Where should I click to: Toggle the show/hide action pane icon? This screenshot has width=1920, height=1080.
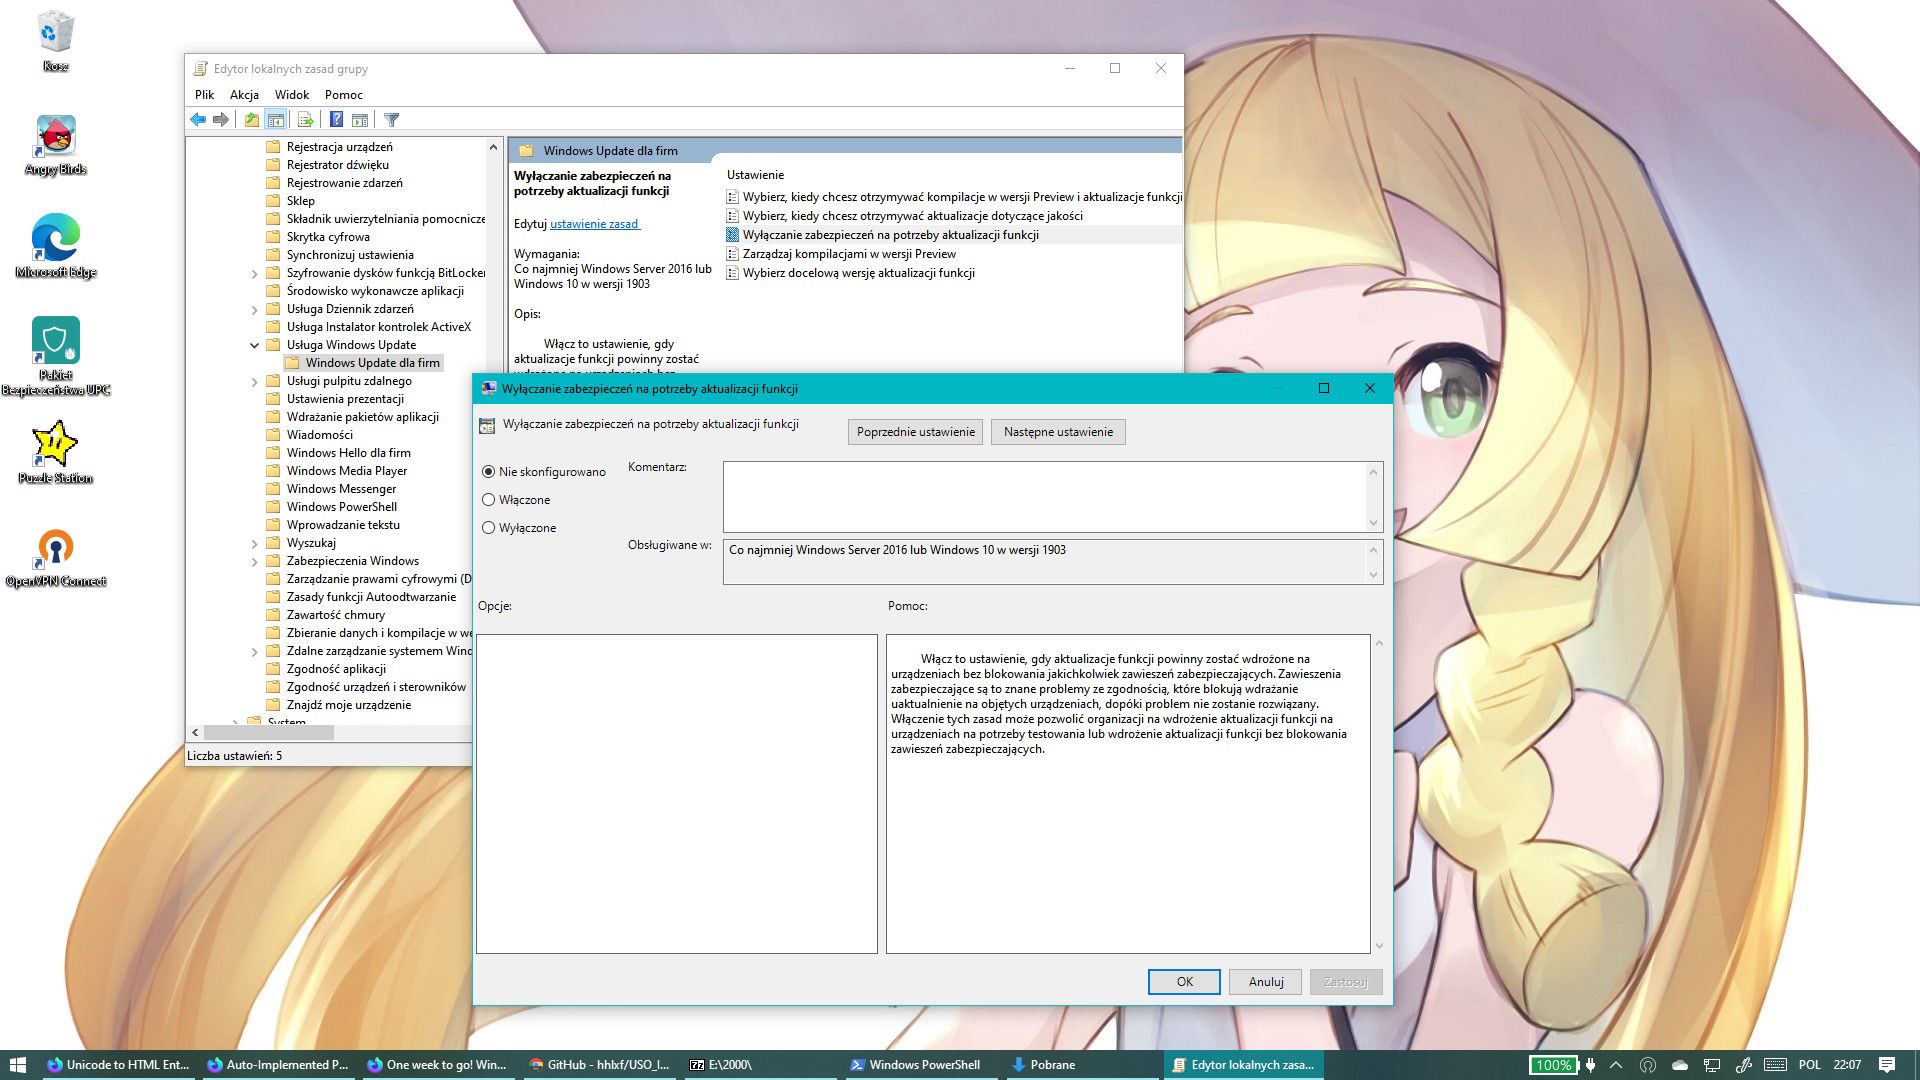(360, 120)
